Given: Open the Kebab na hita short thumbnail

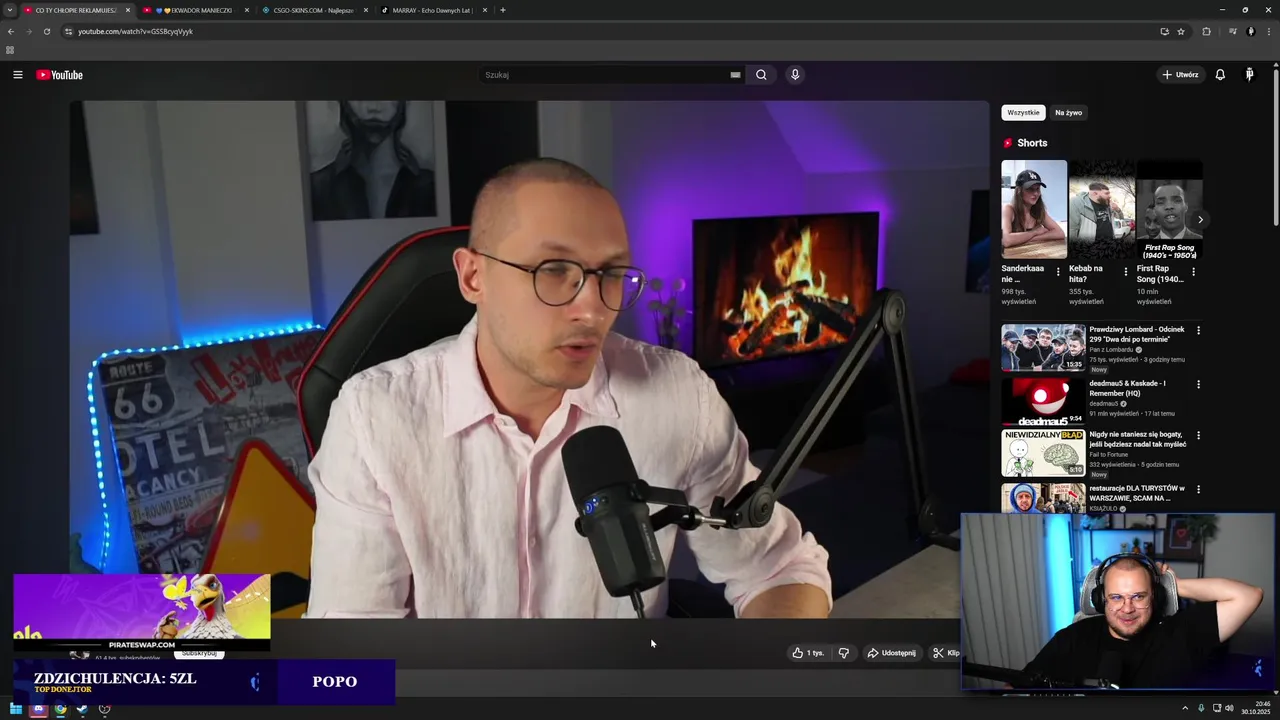Looking at the screenshot, I should (x=1101, y=210).
